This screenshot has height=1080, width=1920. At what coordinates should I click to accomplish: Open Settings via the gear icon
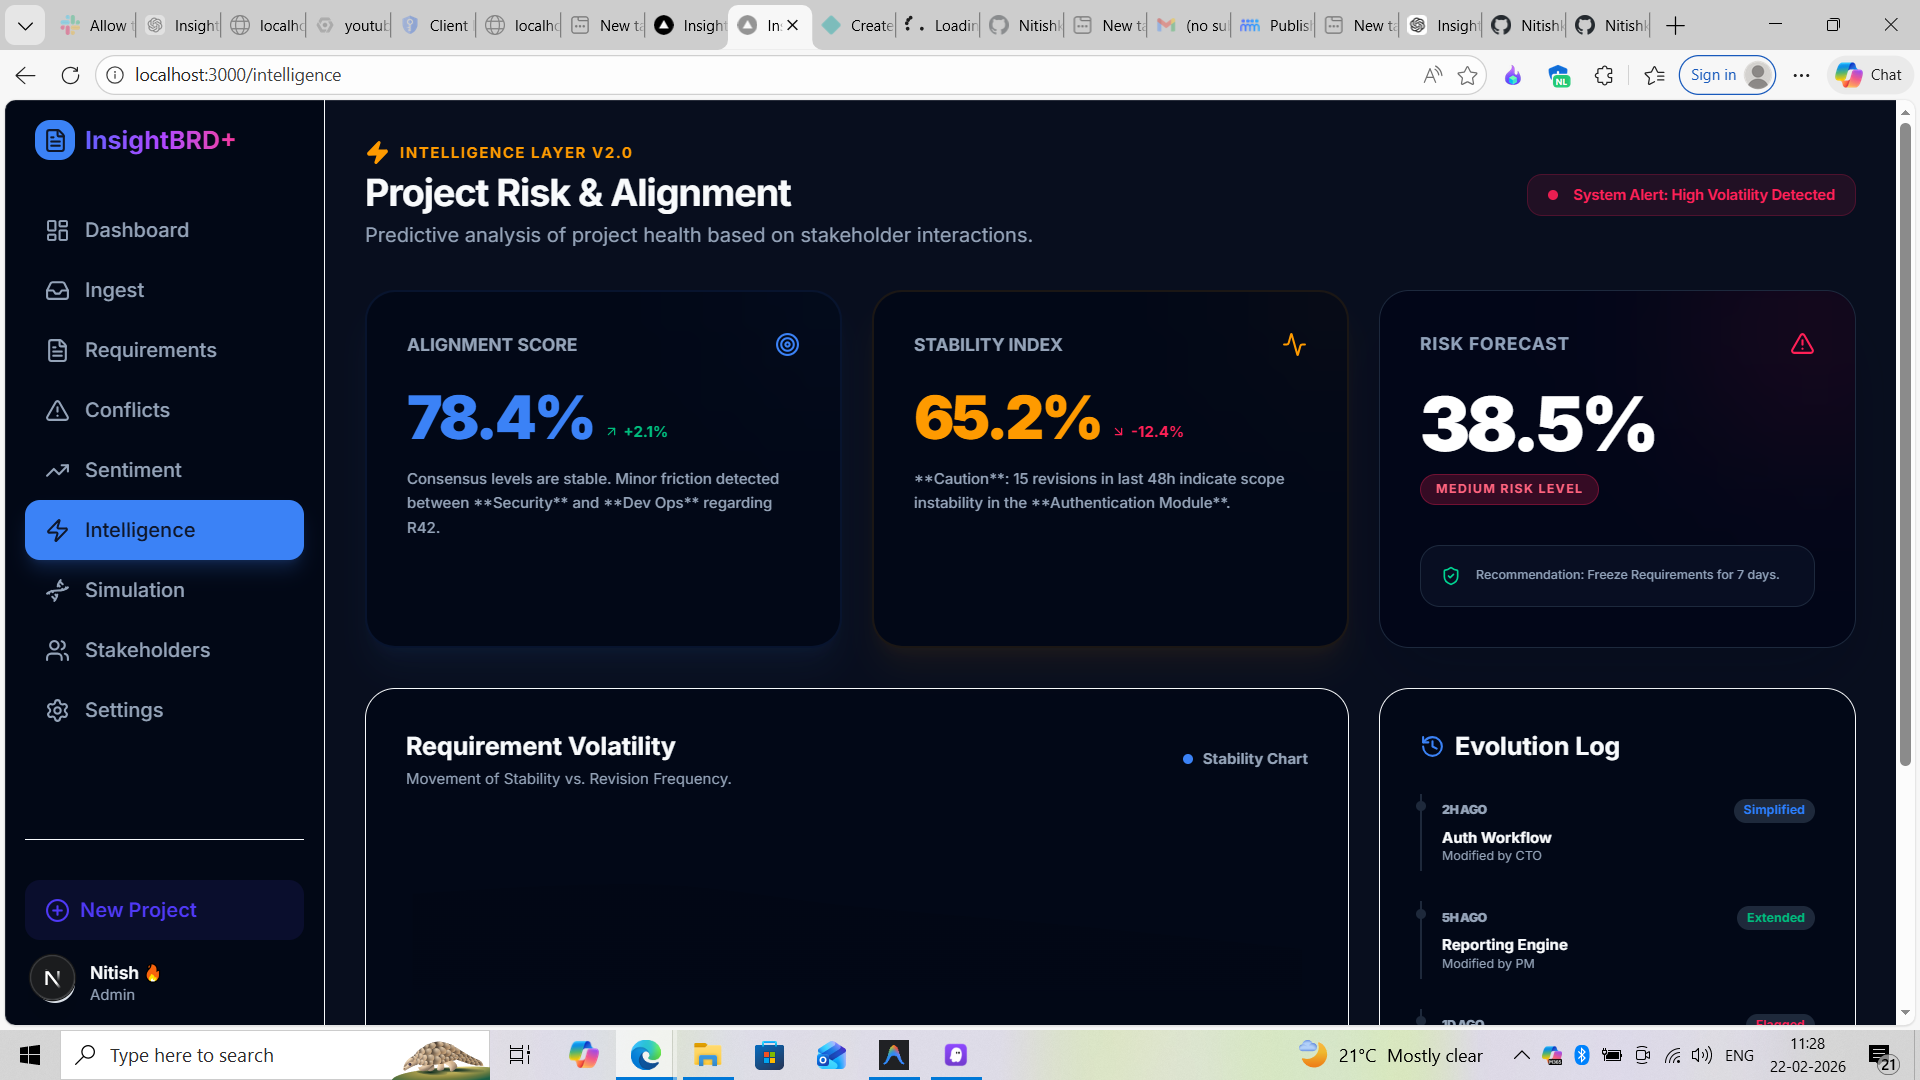[x=57, y=710]
